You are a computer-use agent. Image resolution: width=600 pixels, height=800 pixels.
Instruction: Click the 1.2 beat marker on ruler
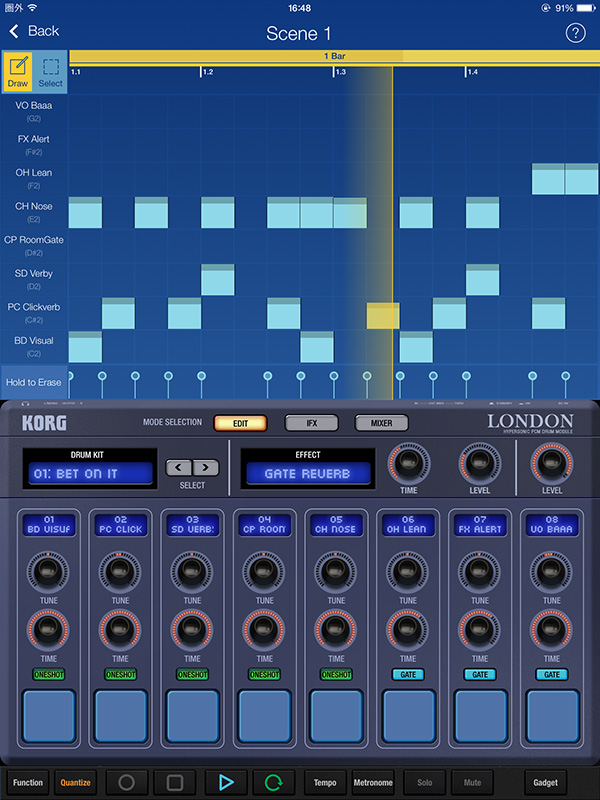pyautogui.click(x=207, y=72)
